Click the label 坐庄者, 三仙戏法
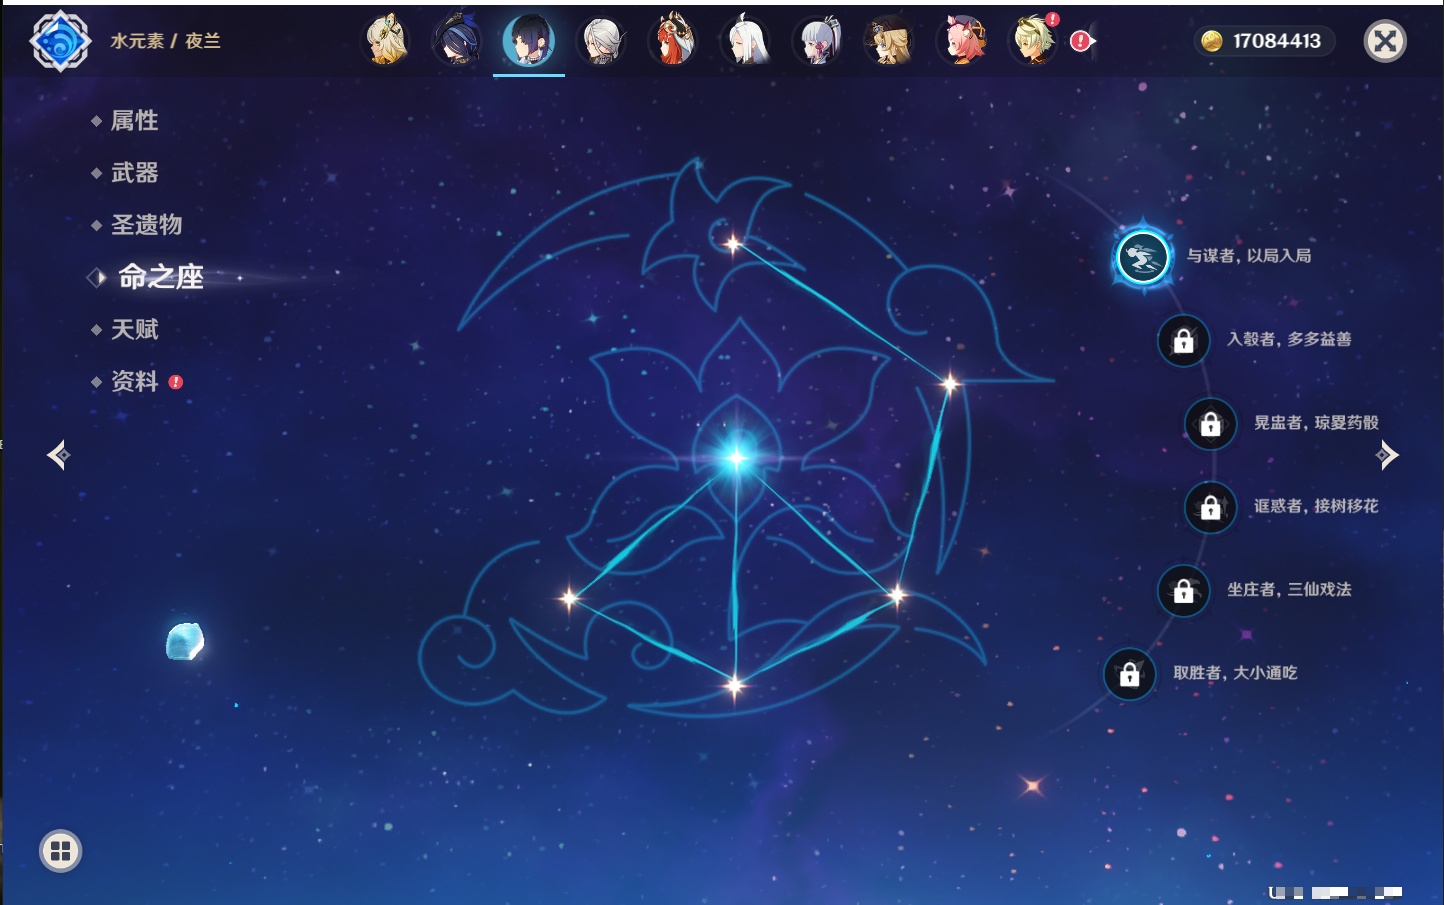Screen dimensions: 1444x905 click(x=1289, y=590)
